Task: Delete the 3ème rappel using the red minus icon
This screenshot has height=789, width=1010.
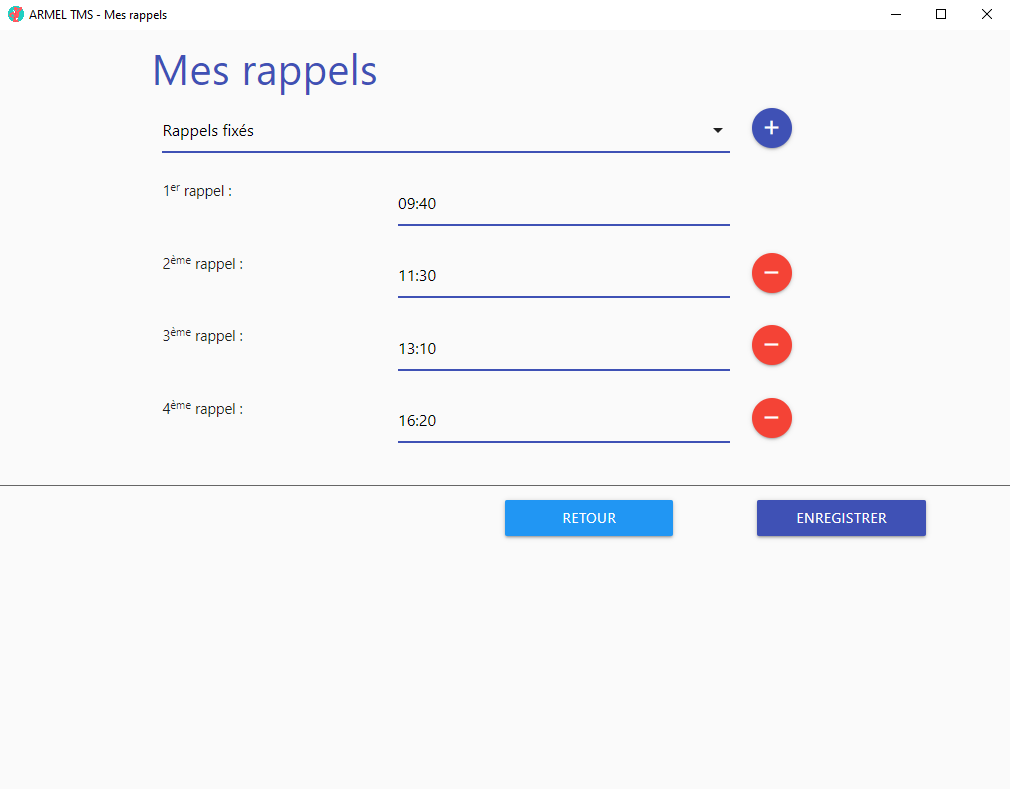Action: [771, 345]
